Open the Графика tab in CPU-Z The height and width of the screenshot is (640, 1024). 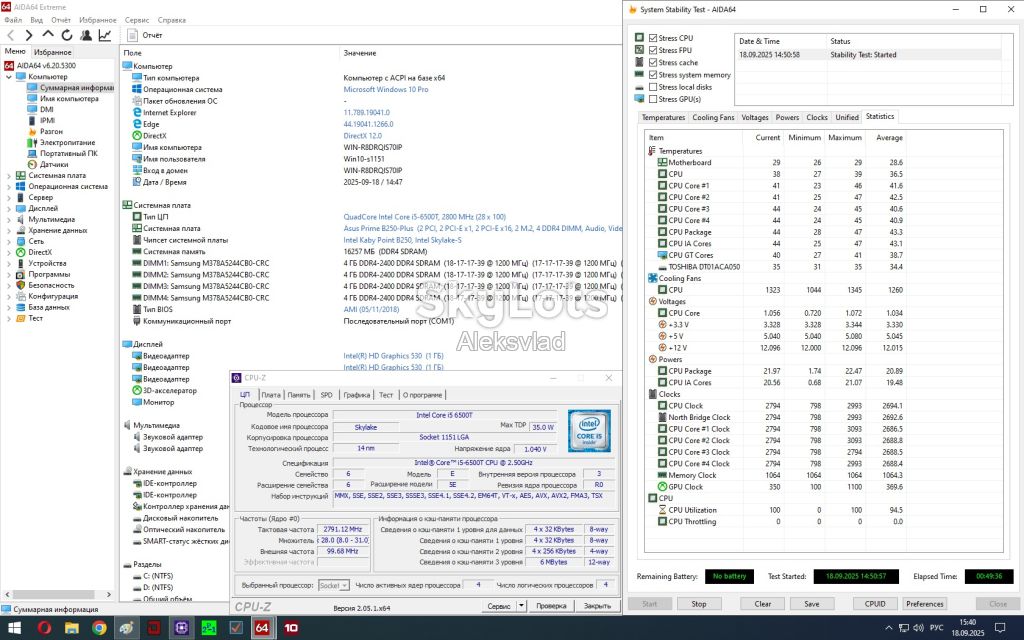click(357, 395)
